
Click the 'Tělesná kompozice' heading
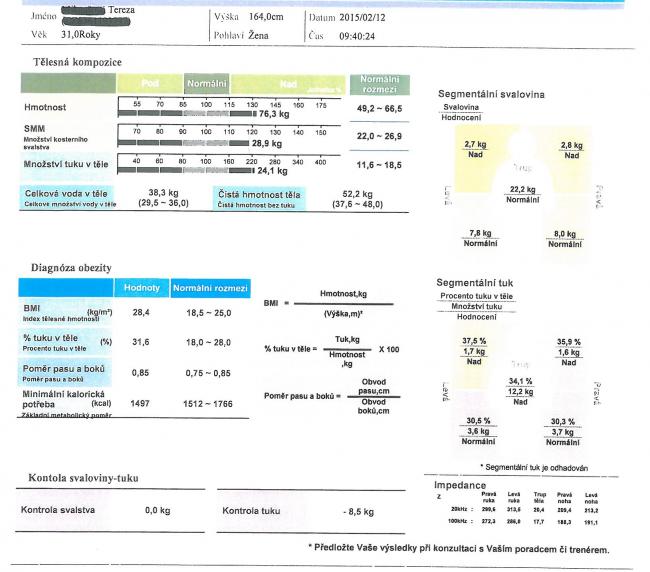click(78, 62)
